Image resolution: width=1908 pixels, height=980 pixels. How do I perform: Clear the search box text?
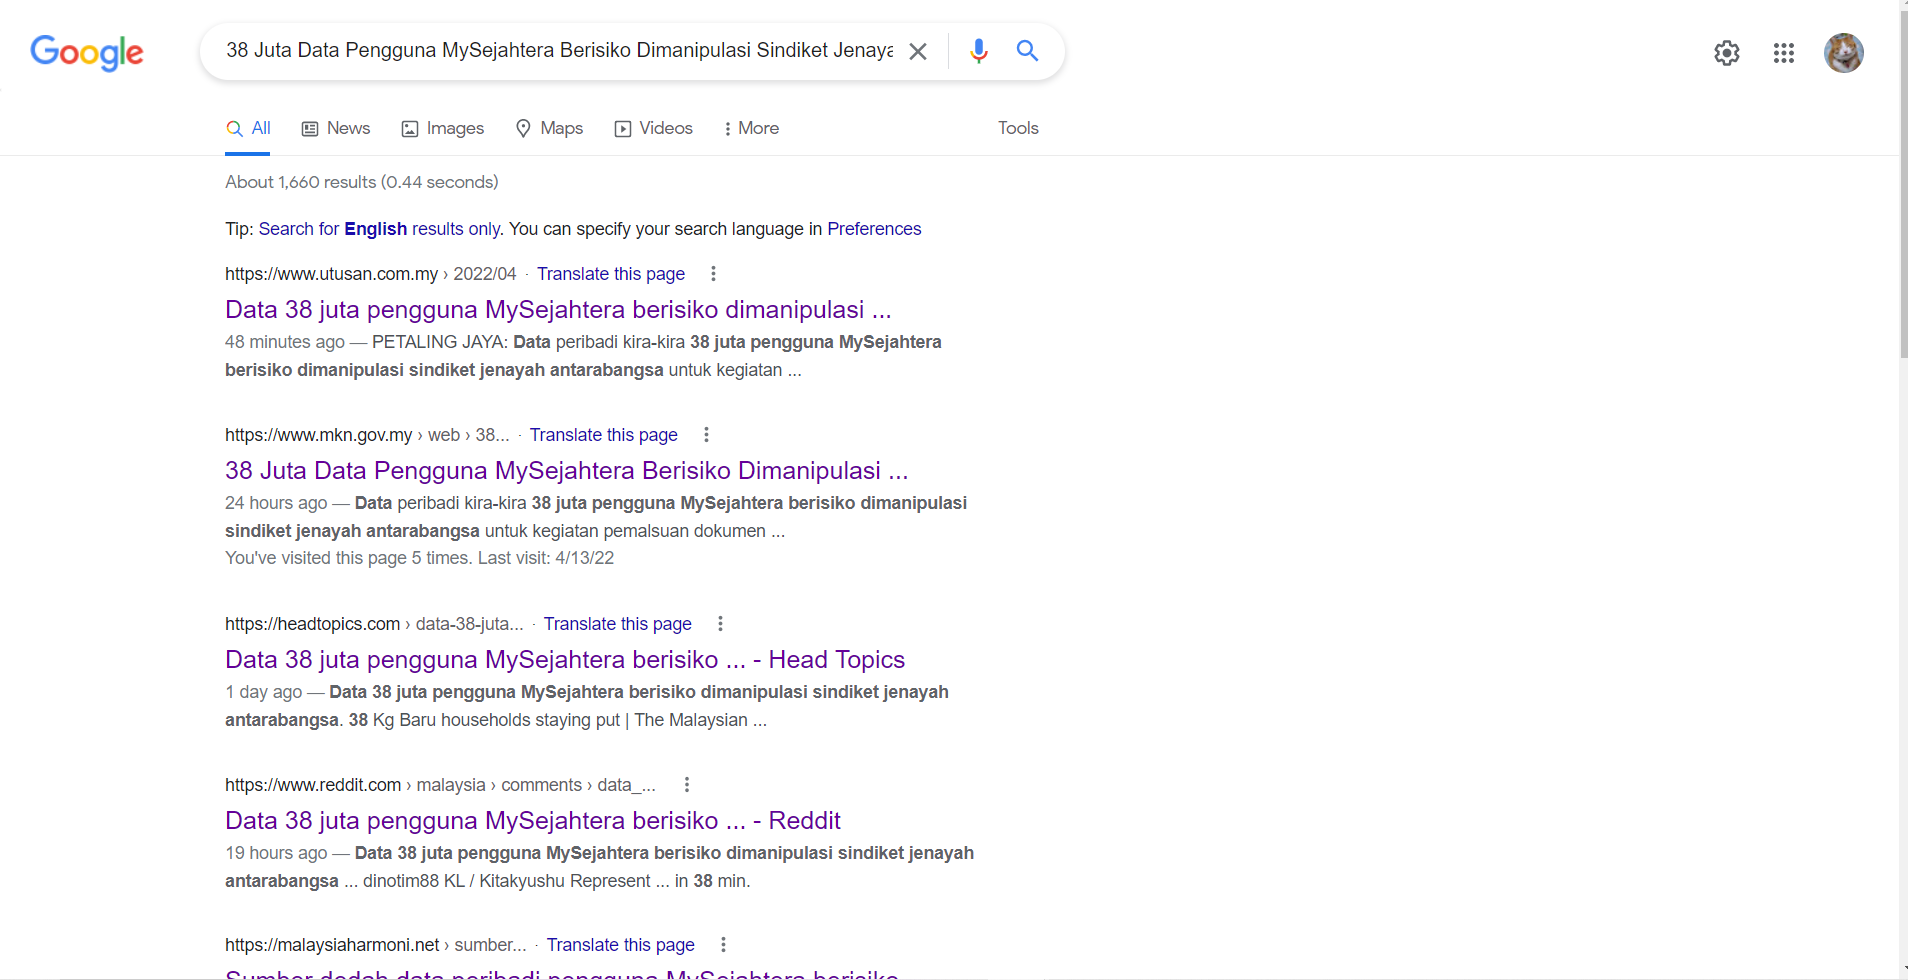tap(917, 51)
